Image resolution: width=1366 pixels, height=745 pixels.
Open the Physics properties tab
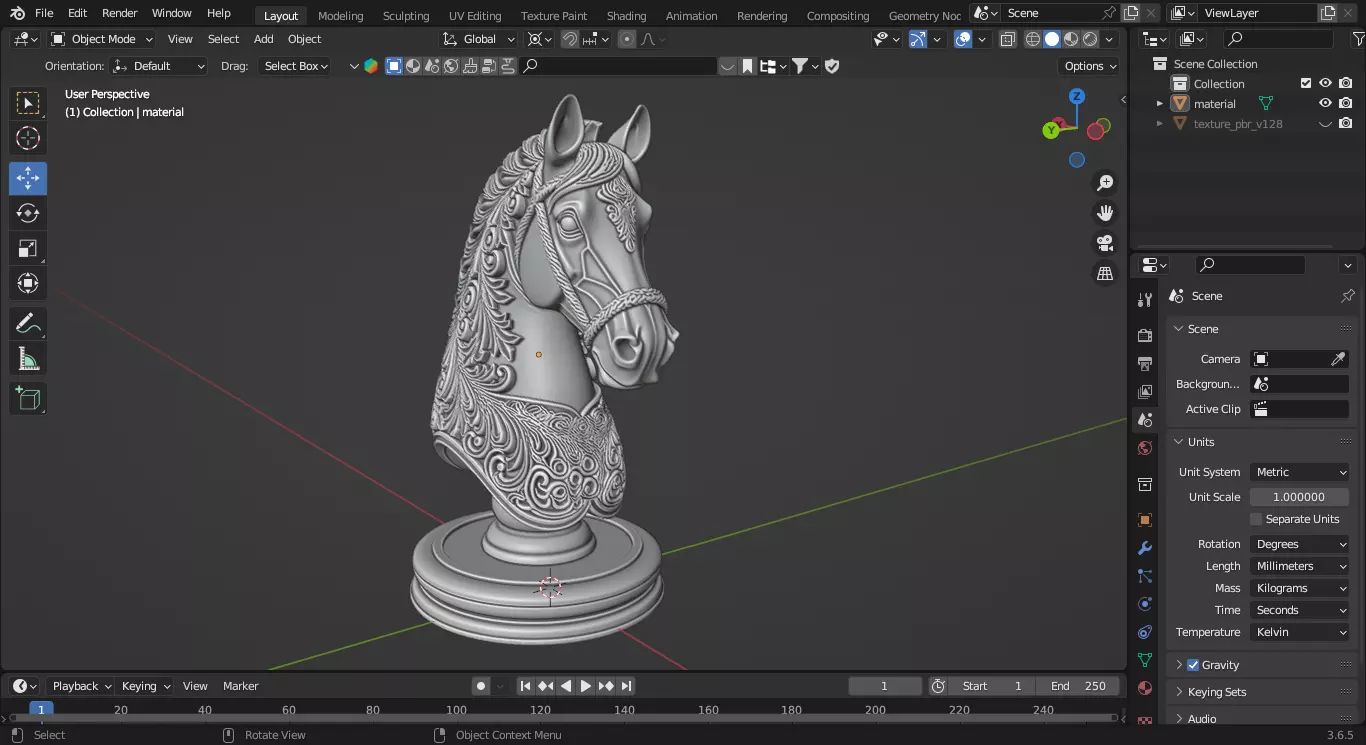(x=1145, y=604)
